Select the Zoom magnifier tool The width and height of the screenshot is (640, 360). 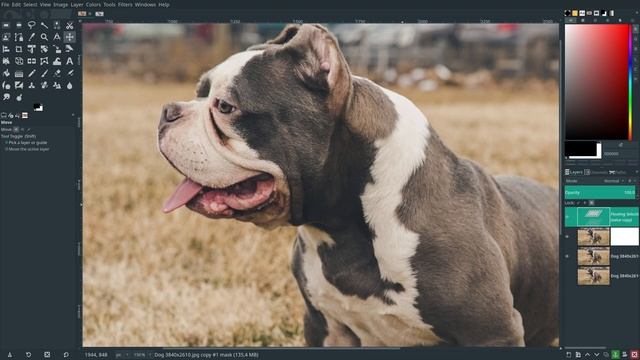(44, 37)
